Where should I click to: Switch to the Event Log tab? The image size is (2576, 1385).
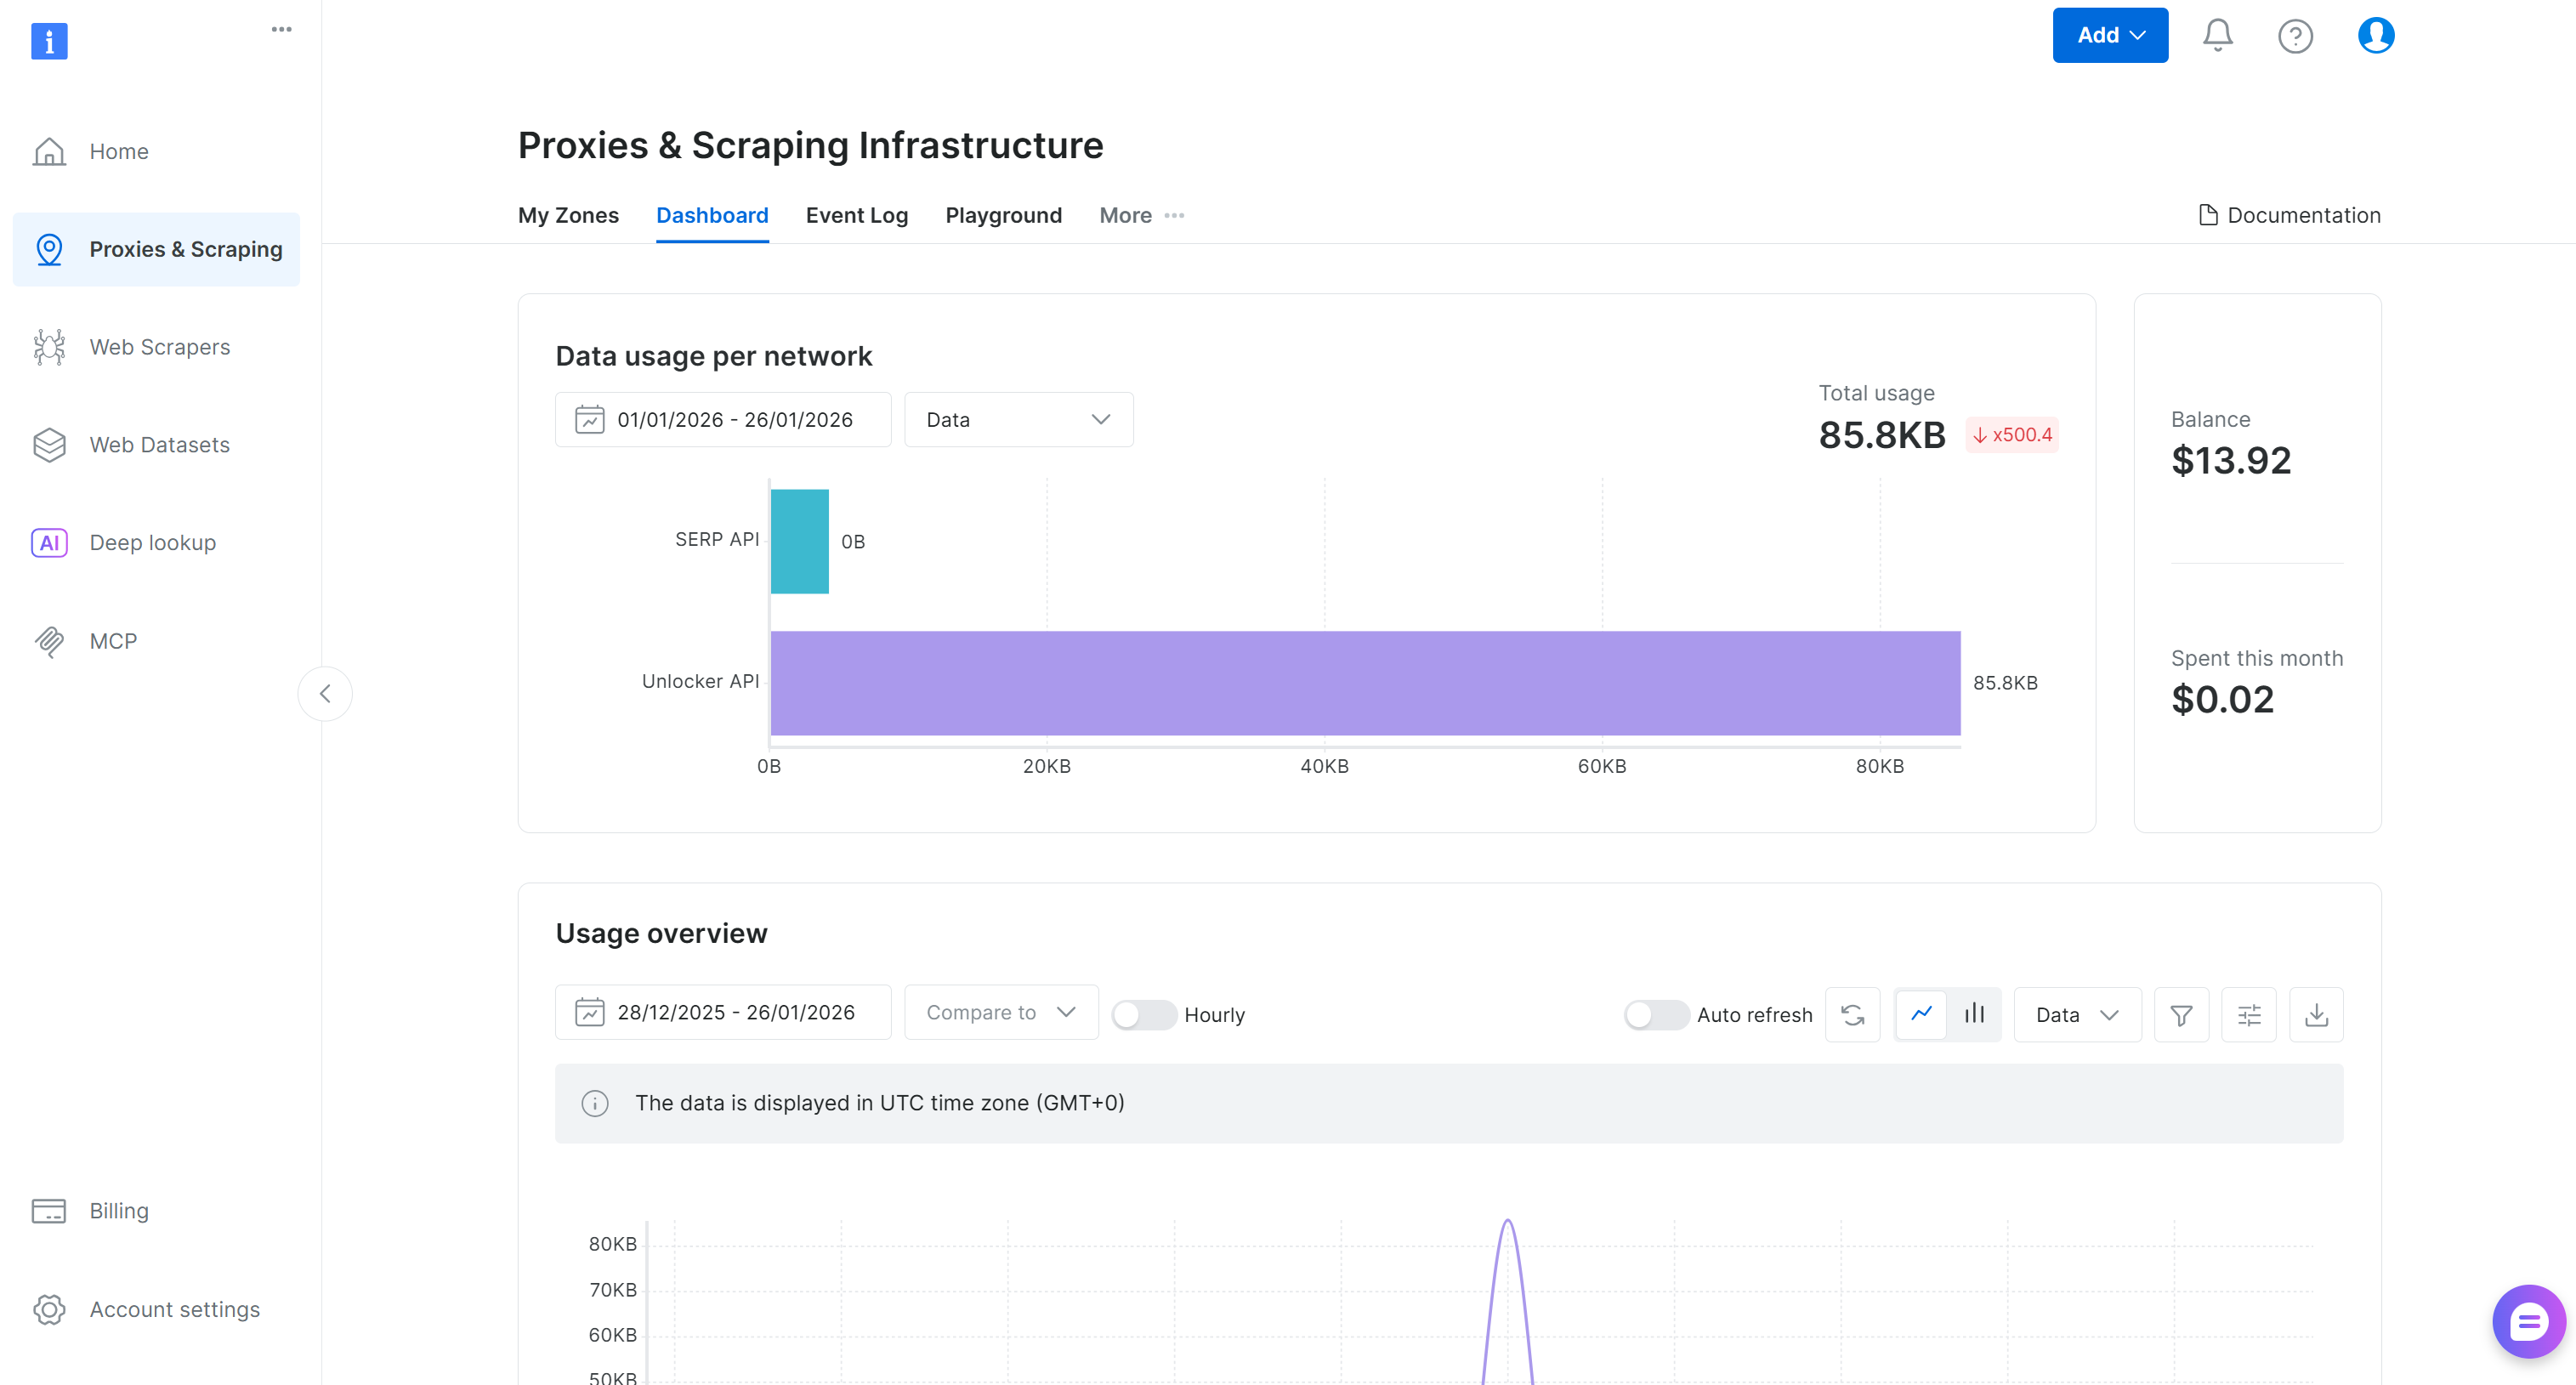click(856, 215)
